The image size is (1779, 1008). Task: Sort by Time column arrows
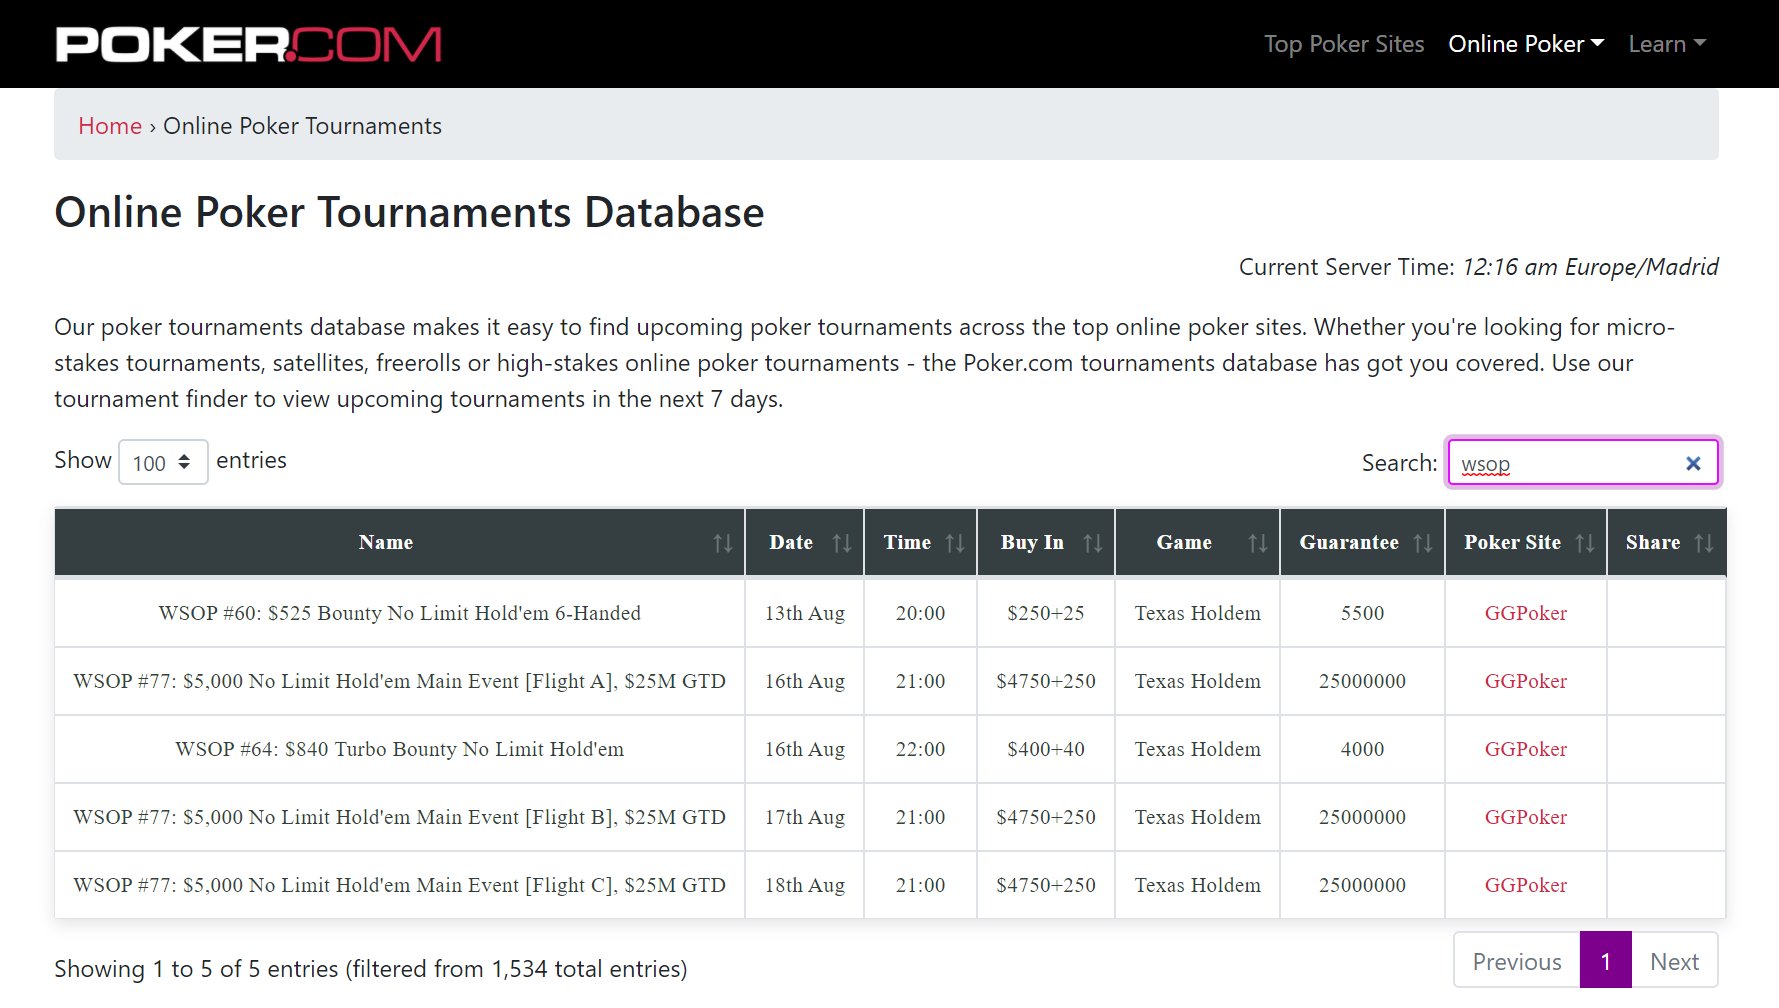point(955,543)
